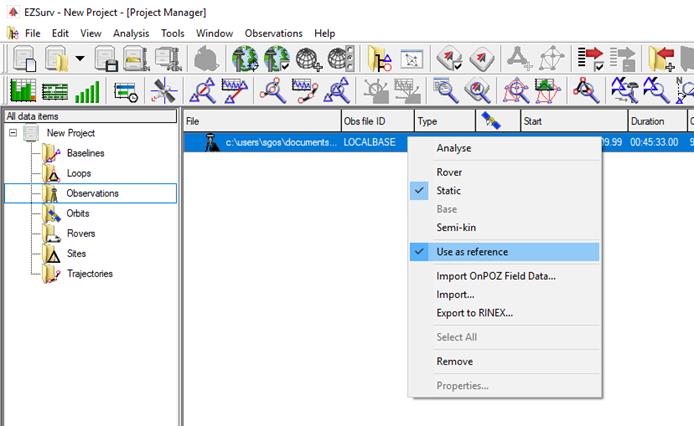Sort by the Type column header
Screen dimensions: 694x426
tap(445, 121)
